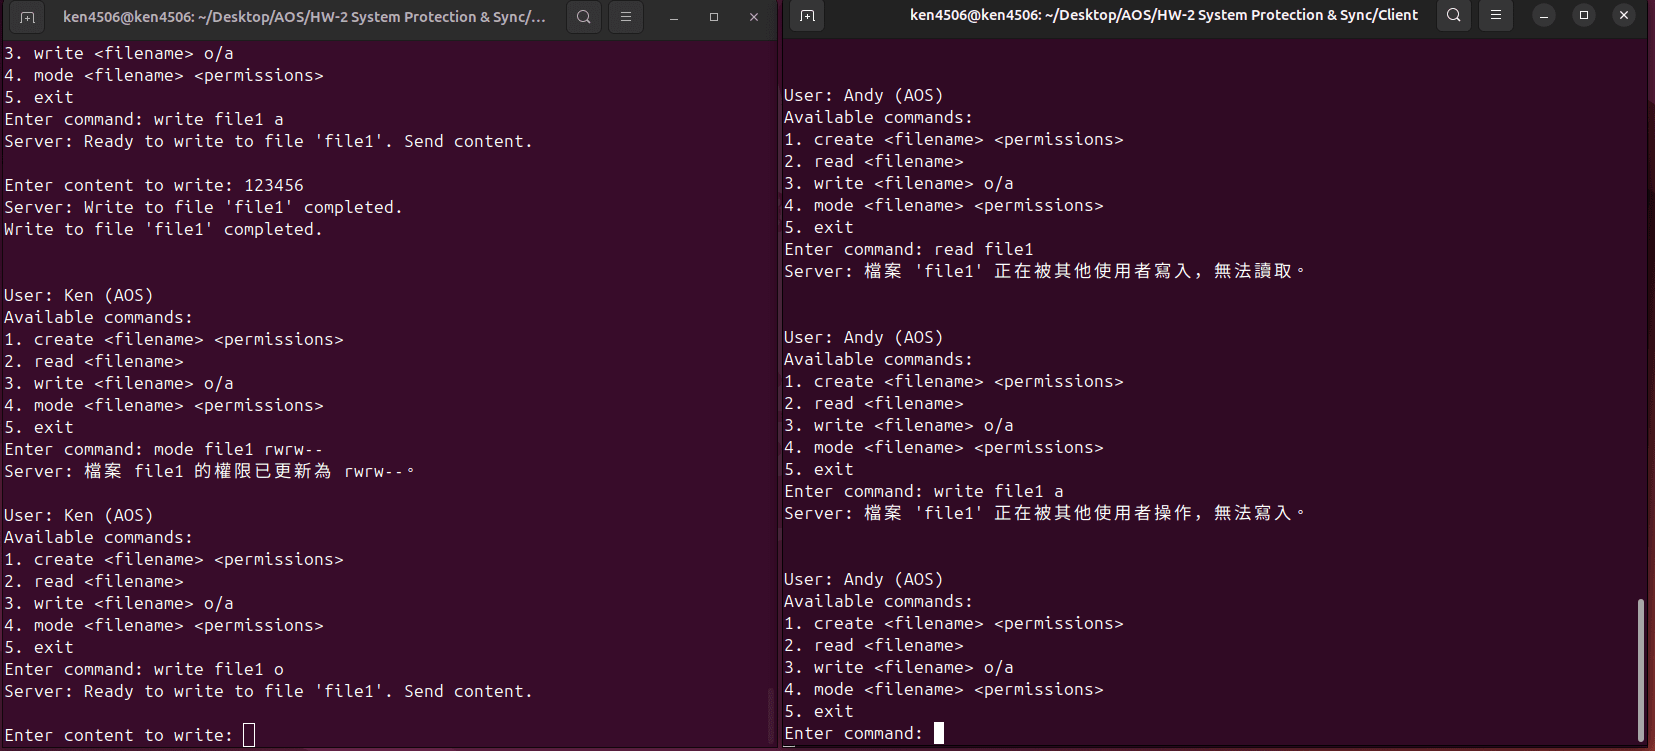1655x751 pixels.
Task: Close the Client terminal window
Action: [x=1624, y=15]
